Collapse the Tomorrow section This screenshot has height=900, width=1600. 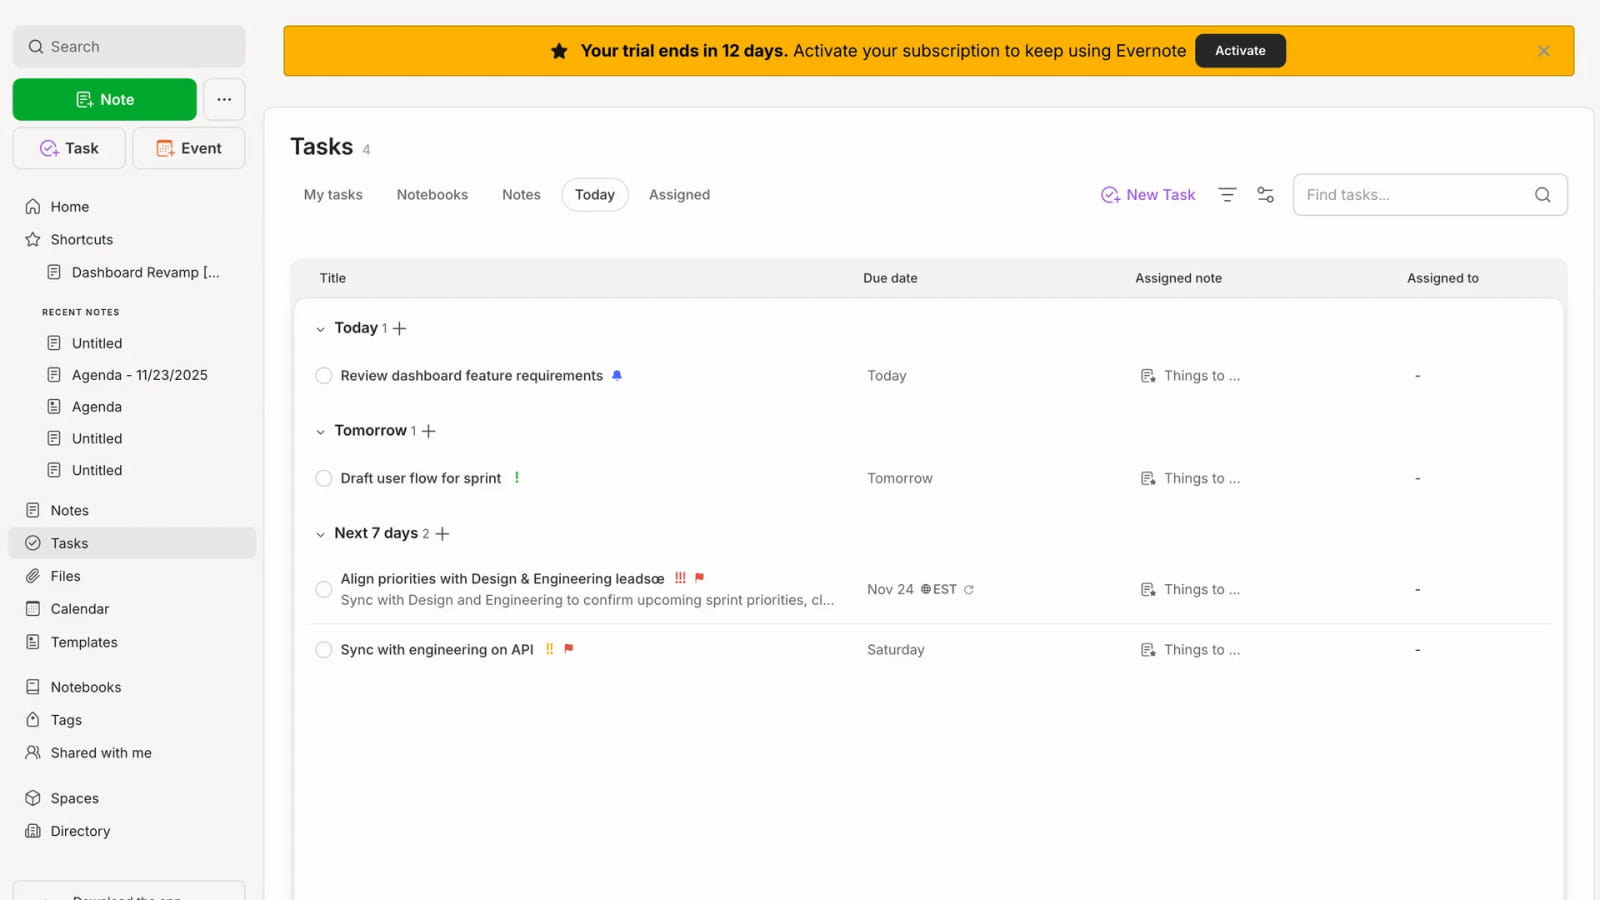[x=320, y=430]
